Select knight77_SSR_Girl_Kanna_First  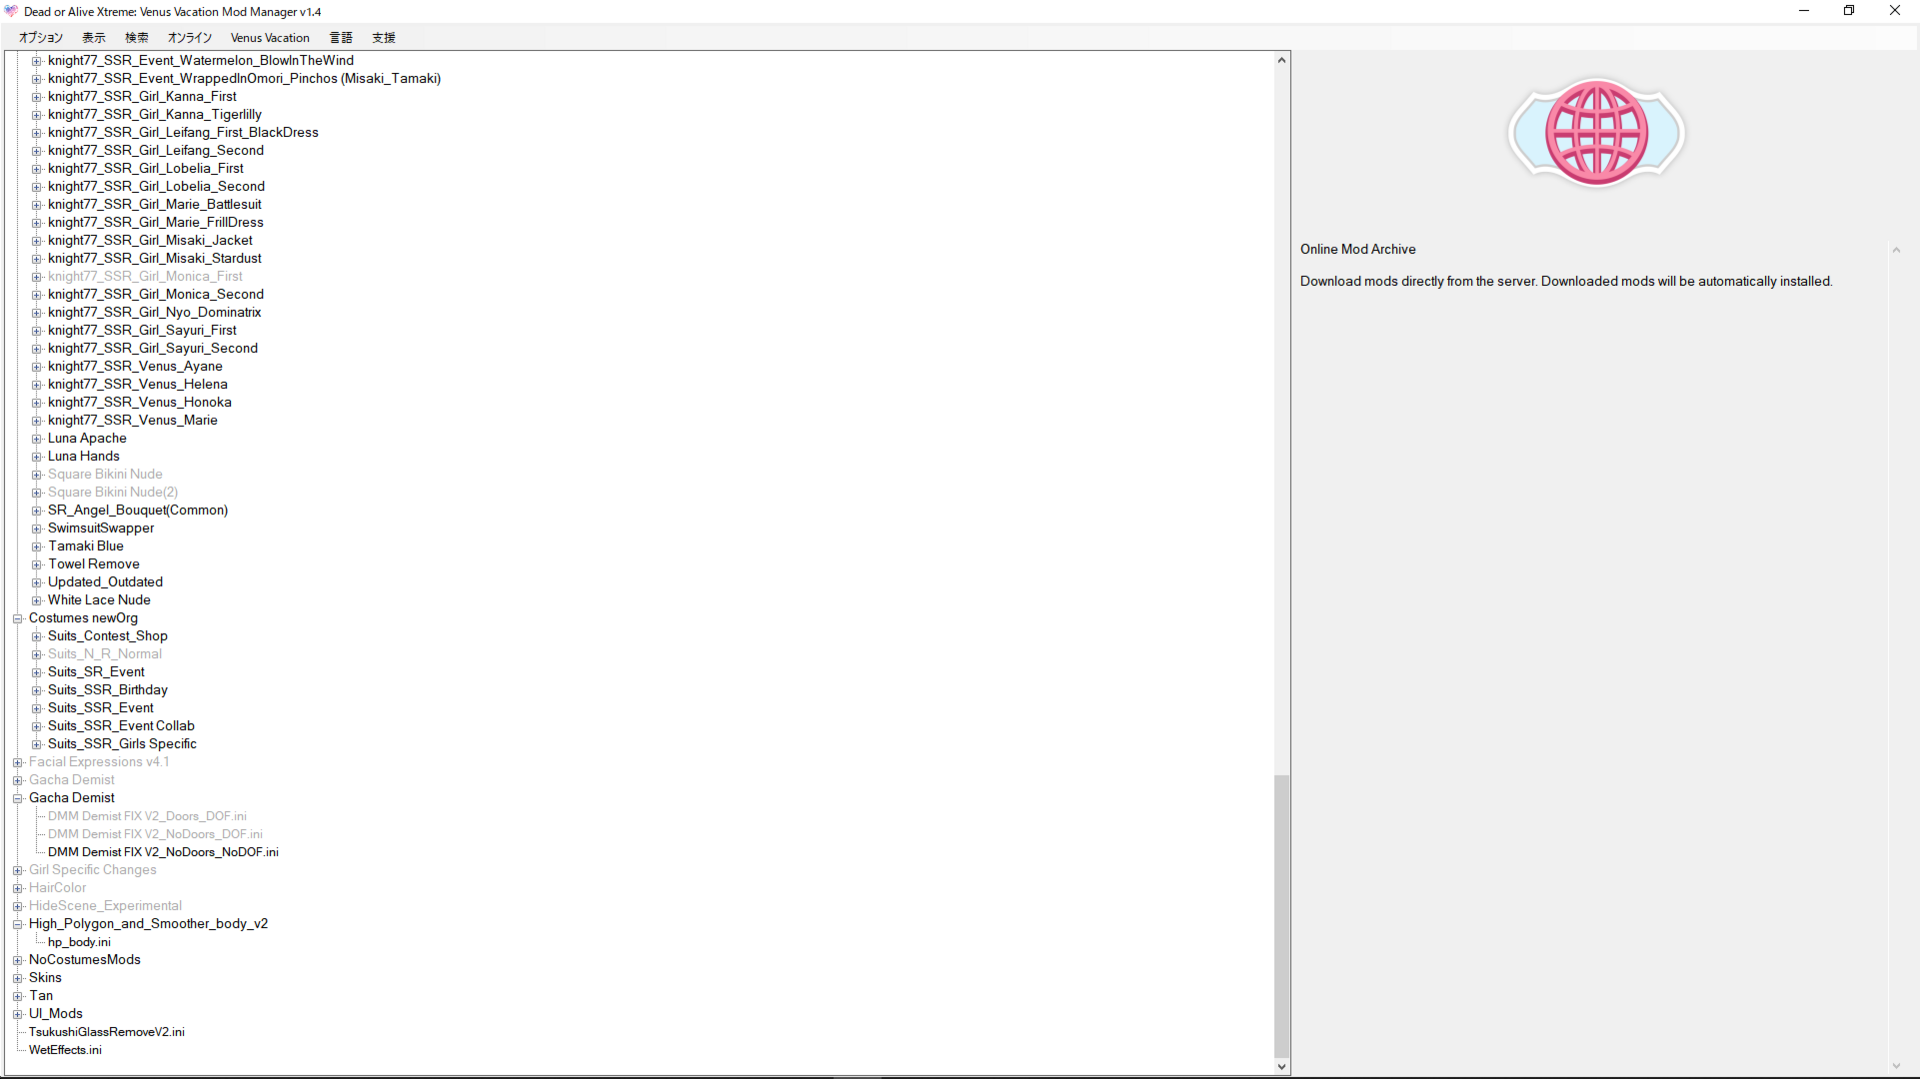[142, 97]
